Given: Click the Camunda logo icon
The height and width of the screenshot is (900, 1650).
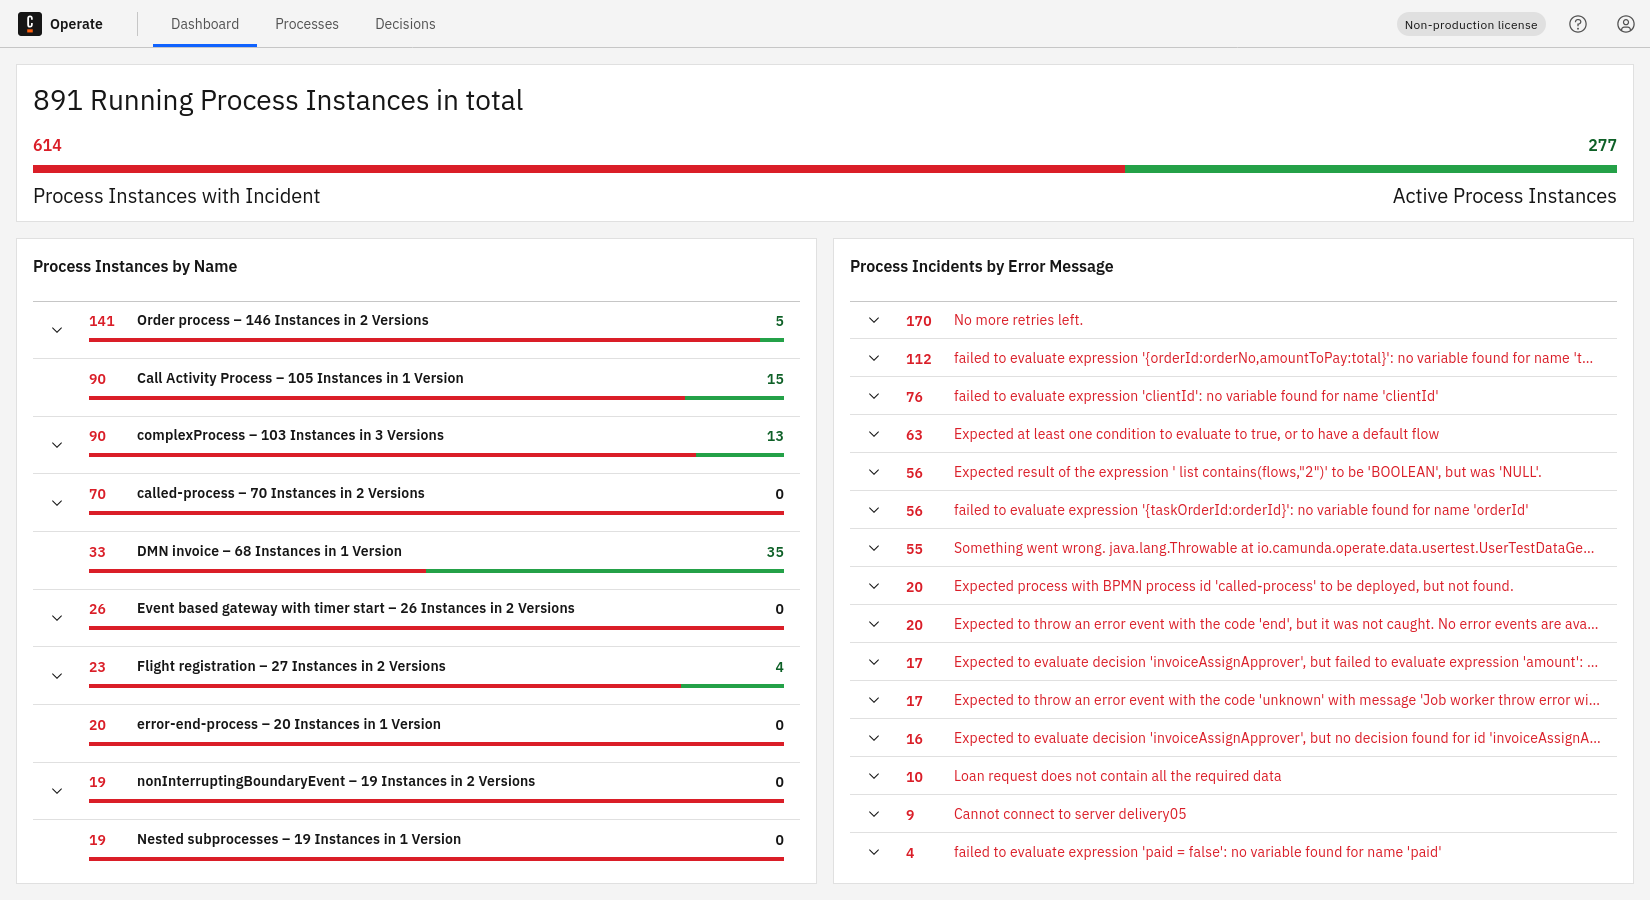Looking at the screenshot, I should coord(30,24).
